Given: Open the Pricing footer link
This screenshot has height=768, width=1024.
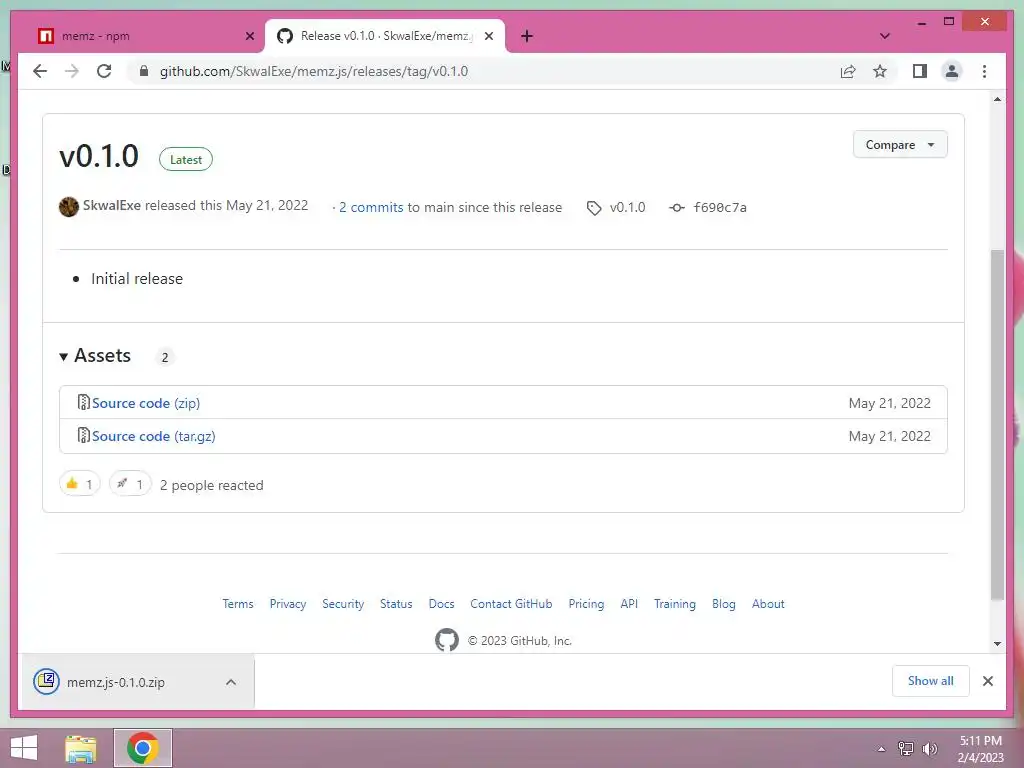Looking at the screenshot, I should pos(586,603).
